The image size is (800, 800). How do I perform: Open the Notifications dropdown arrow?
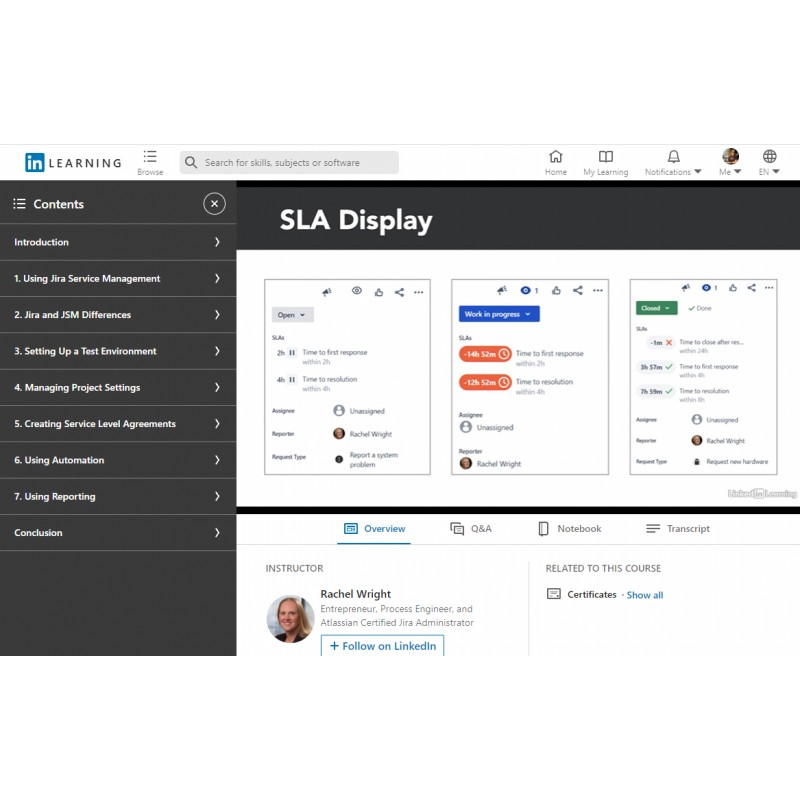tap(698, 171)
